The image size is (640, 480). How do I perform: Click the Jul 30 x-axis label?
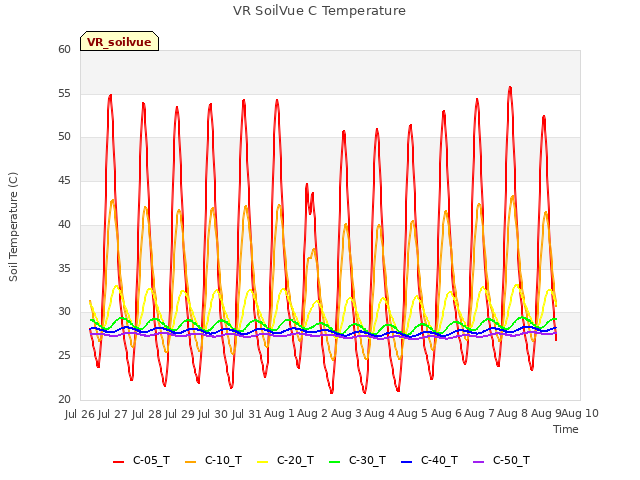[213, 414]
